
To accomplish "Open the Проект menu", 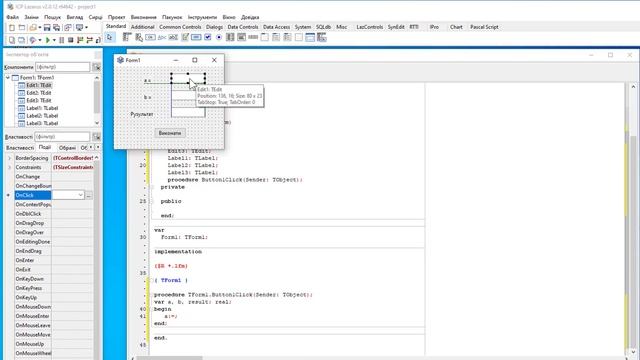I will point(116,17).
